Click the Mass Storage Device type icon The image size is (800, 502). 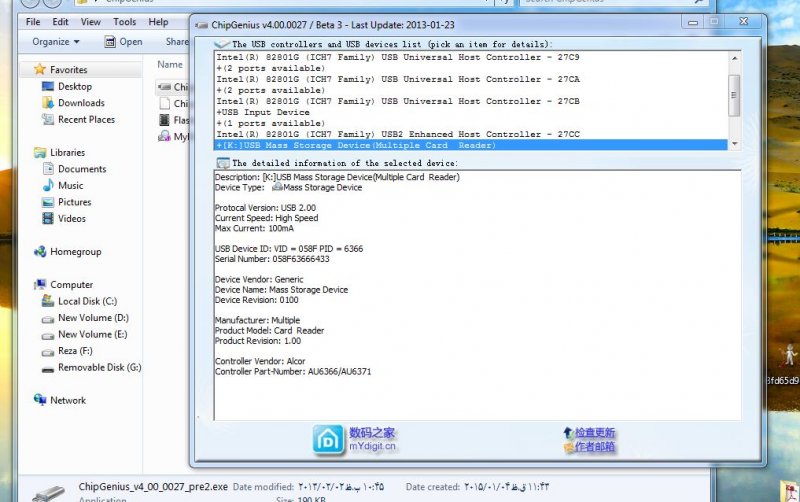tap(277, 187)
